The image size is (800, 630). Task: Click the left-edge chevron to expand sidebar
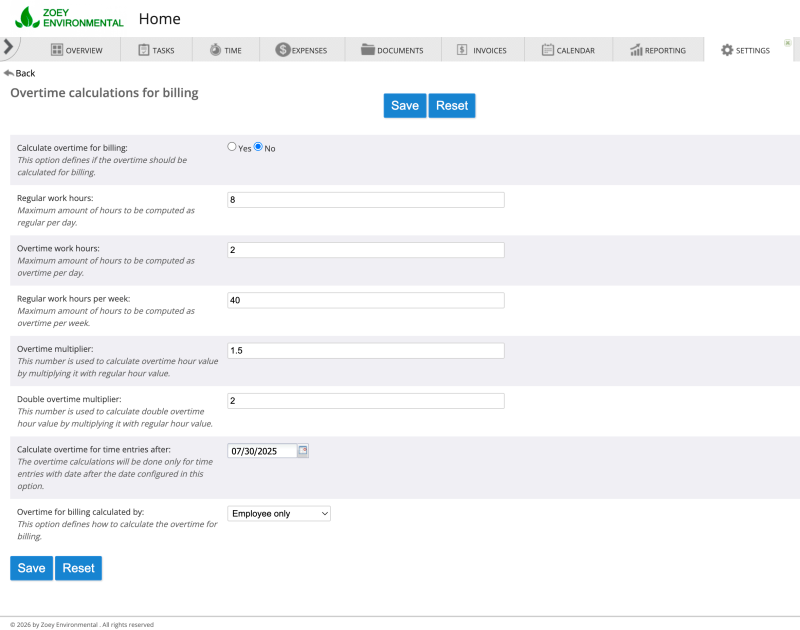8,45
